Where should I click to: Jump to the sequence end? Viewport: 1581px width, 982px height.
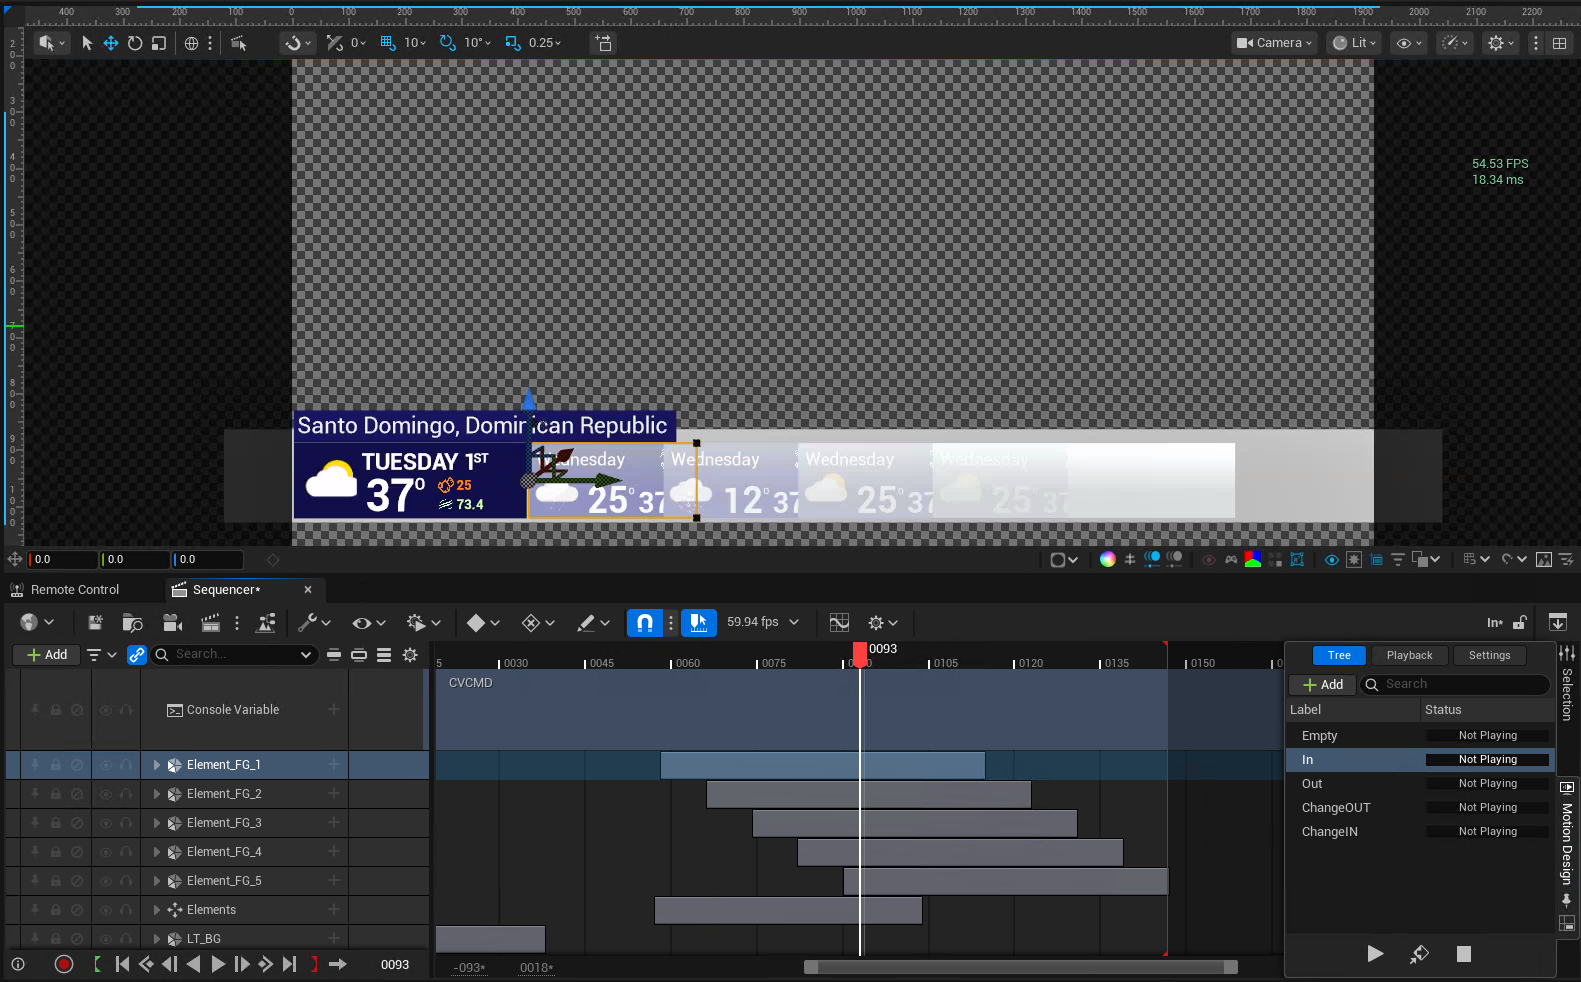(289, 964)
